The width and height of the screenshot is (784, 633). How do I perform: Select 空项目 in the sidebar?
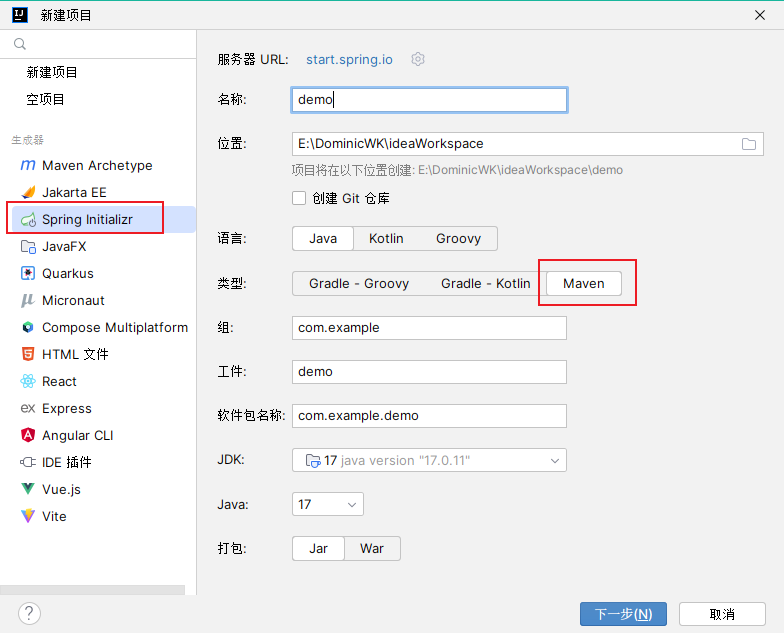46,99
